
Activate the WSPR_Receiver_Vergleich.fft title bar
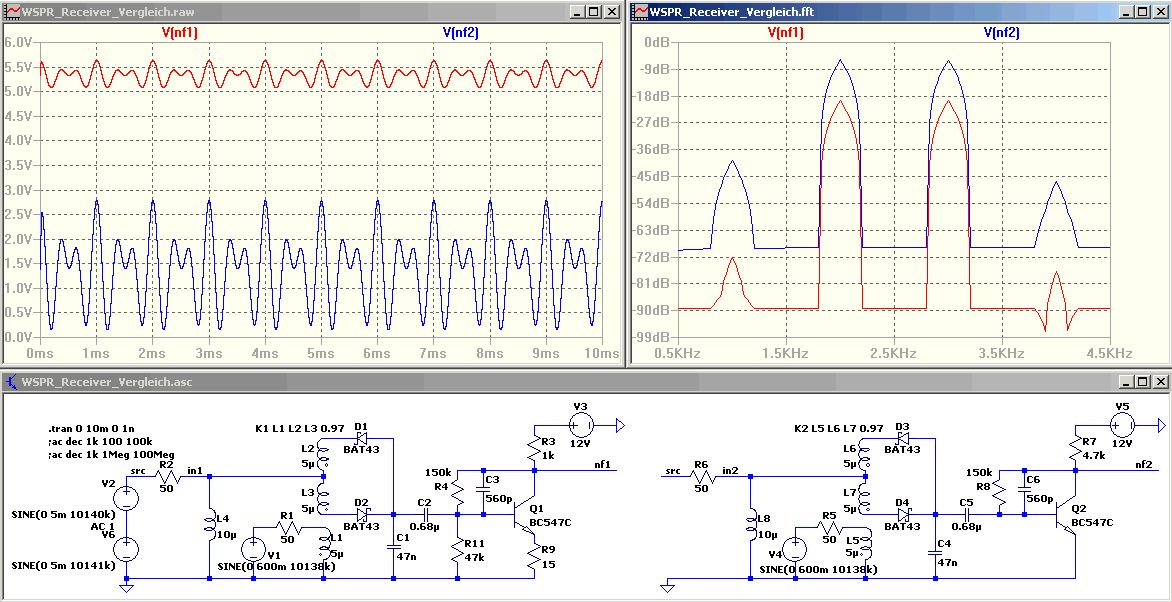pyautogui.click(x=850, y=12)
